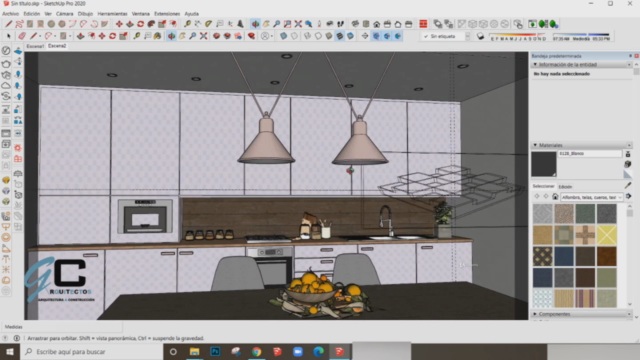Activate the highlighted Orbit tool, top toolbar
Screen dimensions: 640x360
(256, 24)
